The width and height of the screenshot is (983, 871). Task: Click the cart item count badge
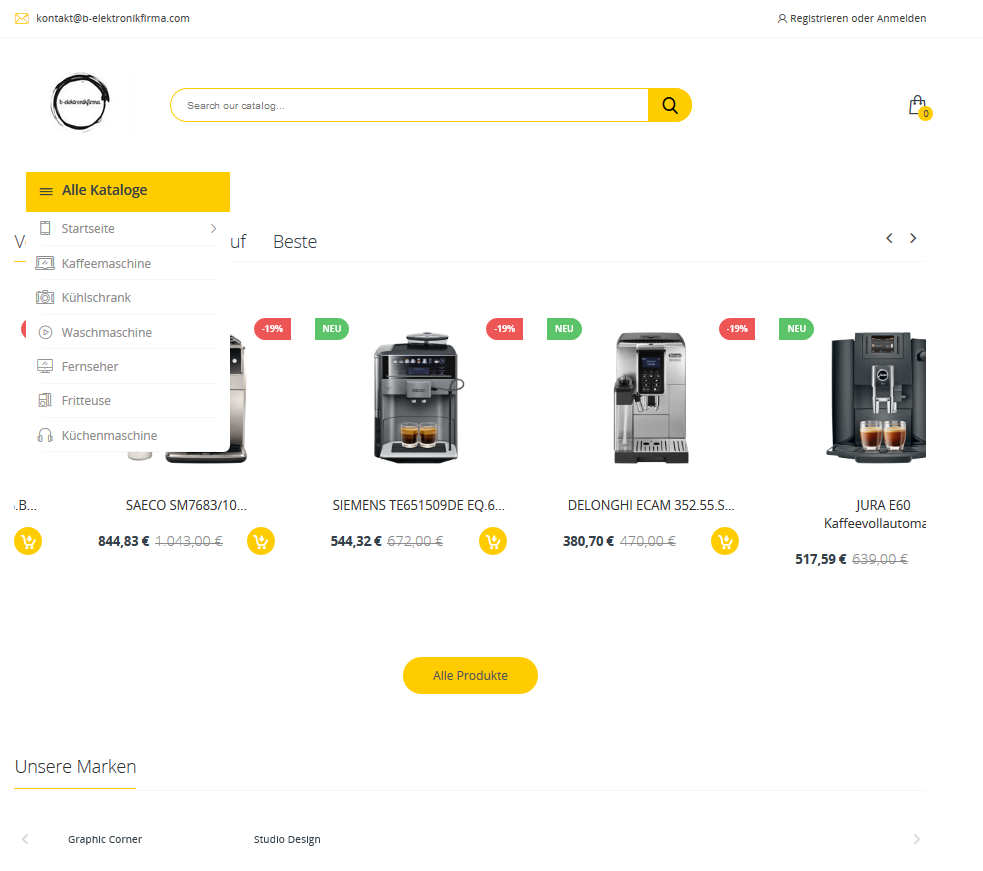click(x=925, y=113)
